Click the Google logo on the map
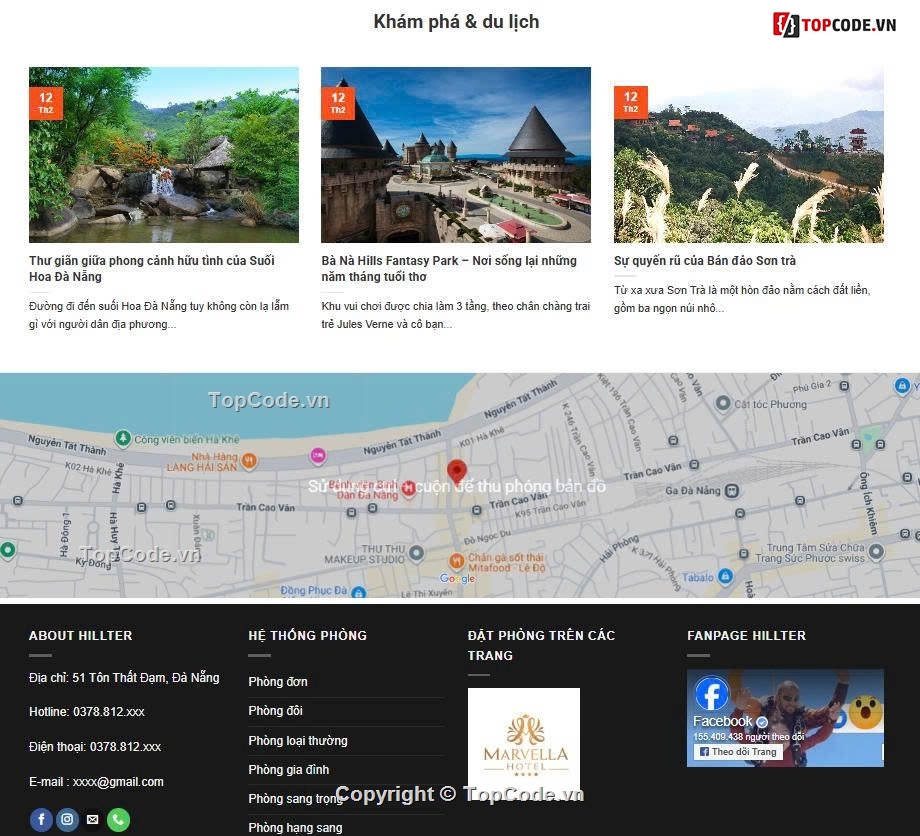920x836 pixels. pyautogui.click(x=458, y=577)
